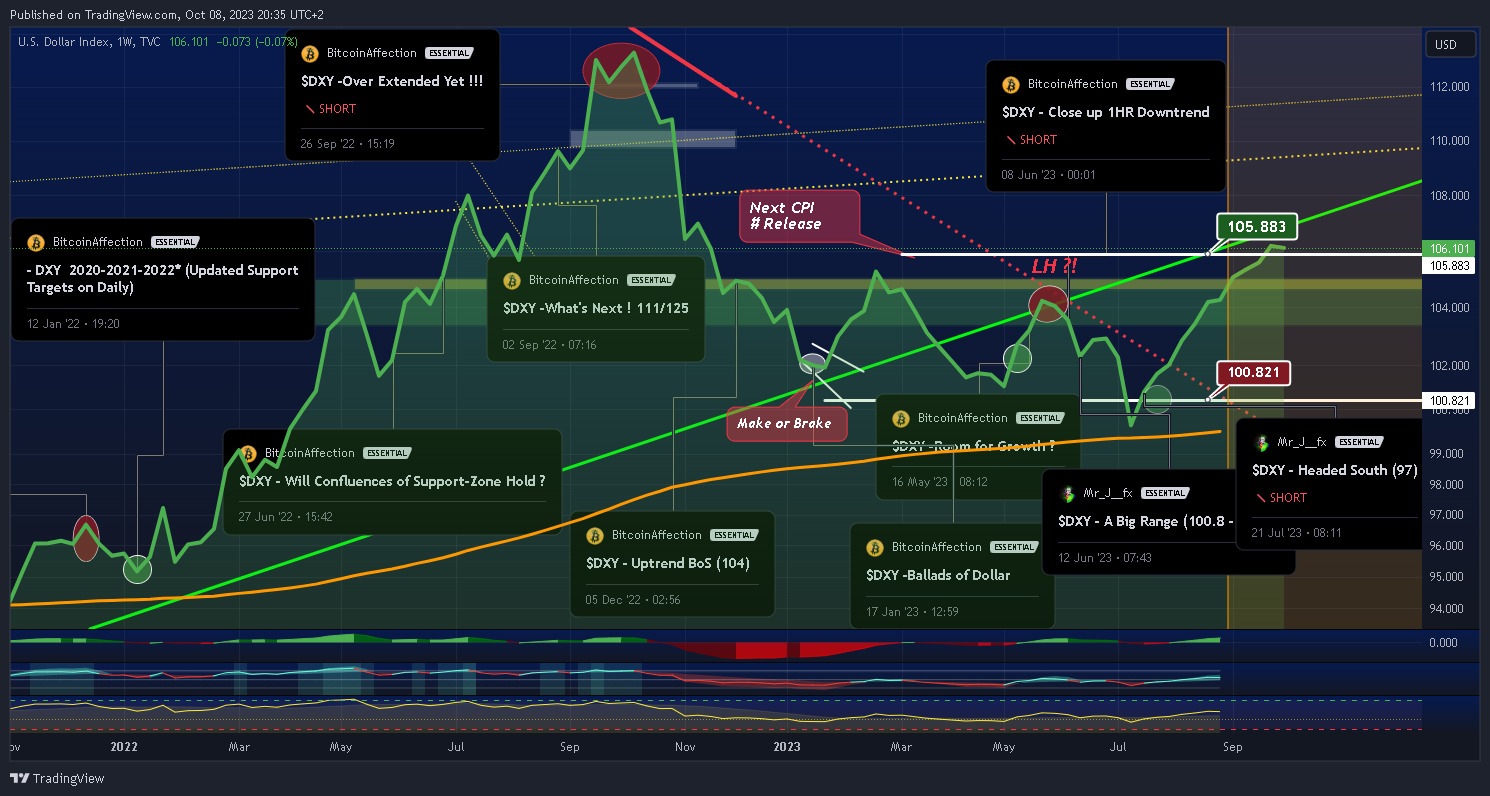Click the red circle marker under 'LH ?!'
The width and height of the screenshot is (1490, 796).
pos(1047,303)
